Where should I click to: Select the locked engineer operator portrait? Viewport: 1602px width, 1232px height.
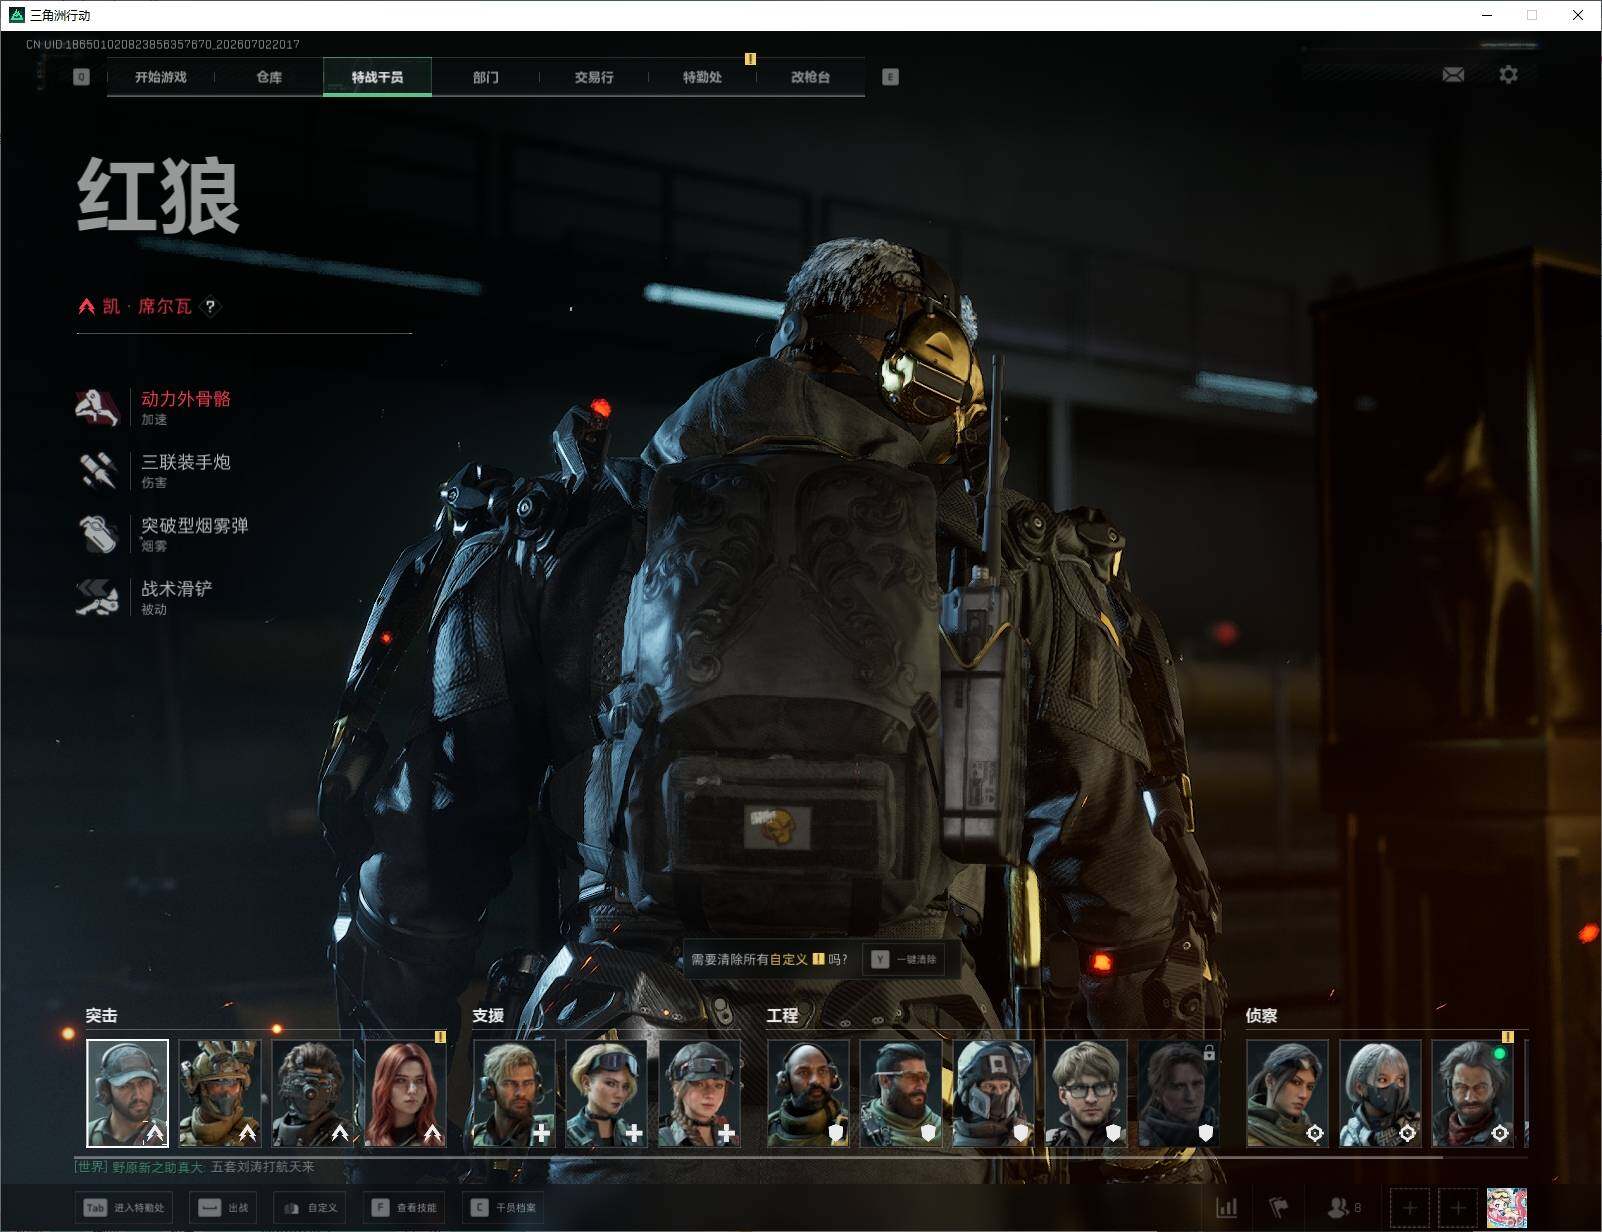pyautogui.click(x=1179, y=1093)
